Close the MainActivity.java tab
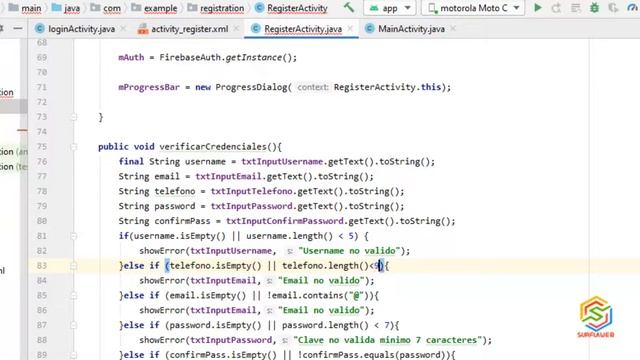The image size is (640, 360). 453,29
